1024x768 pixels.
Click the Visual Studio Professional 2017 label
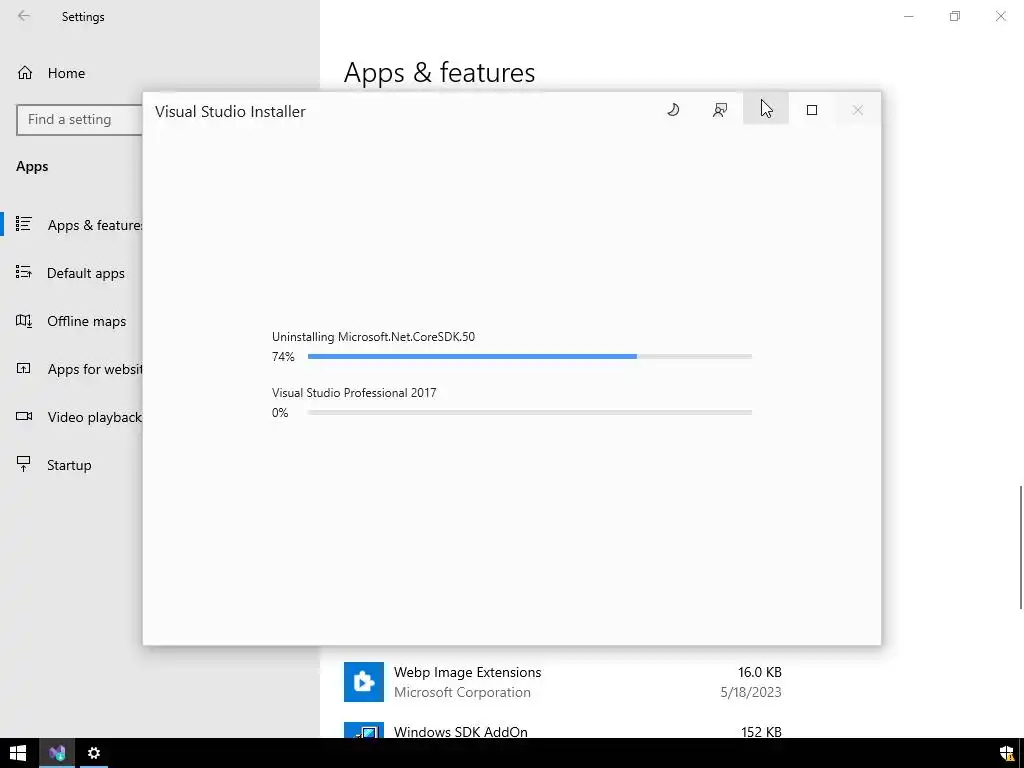[354, 392]
